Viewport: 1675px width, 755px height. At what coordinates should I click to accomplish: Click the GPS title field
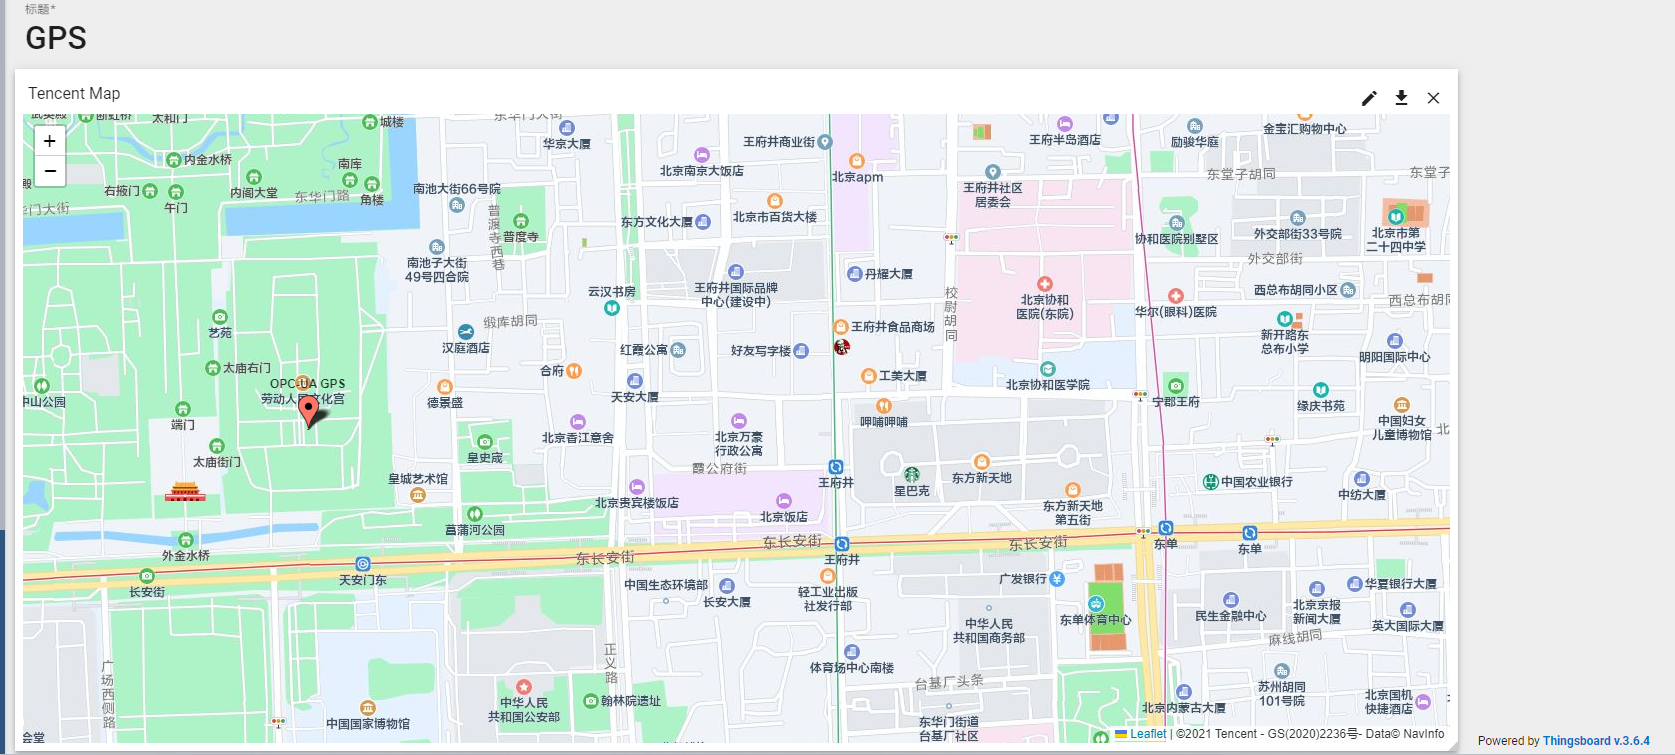click(x=56, y=38)
